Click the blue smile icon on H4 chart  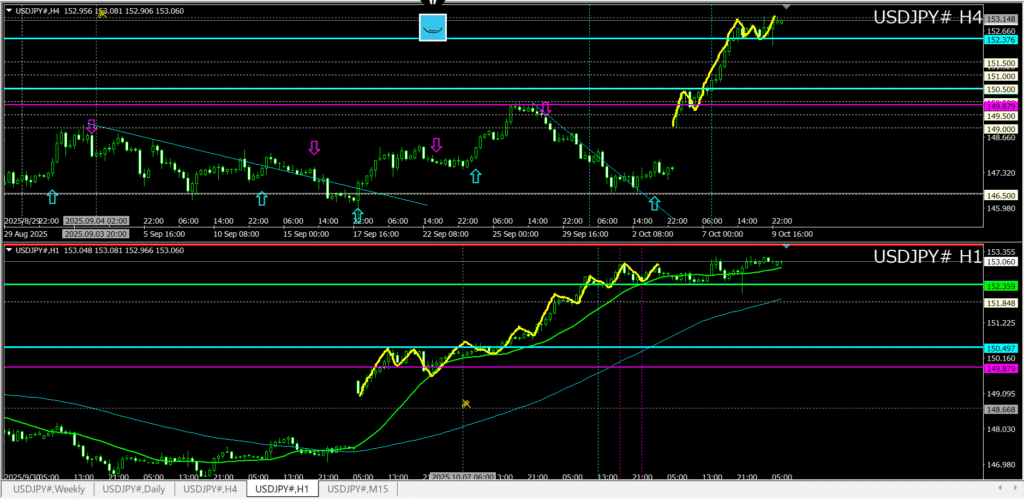pos(432,28)
